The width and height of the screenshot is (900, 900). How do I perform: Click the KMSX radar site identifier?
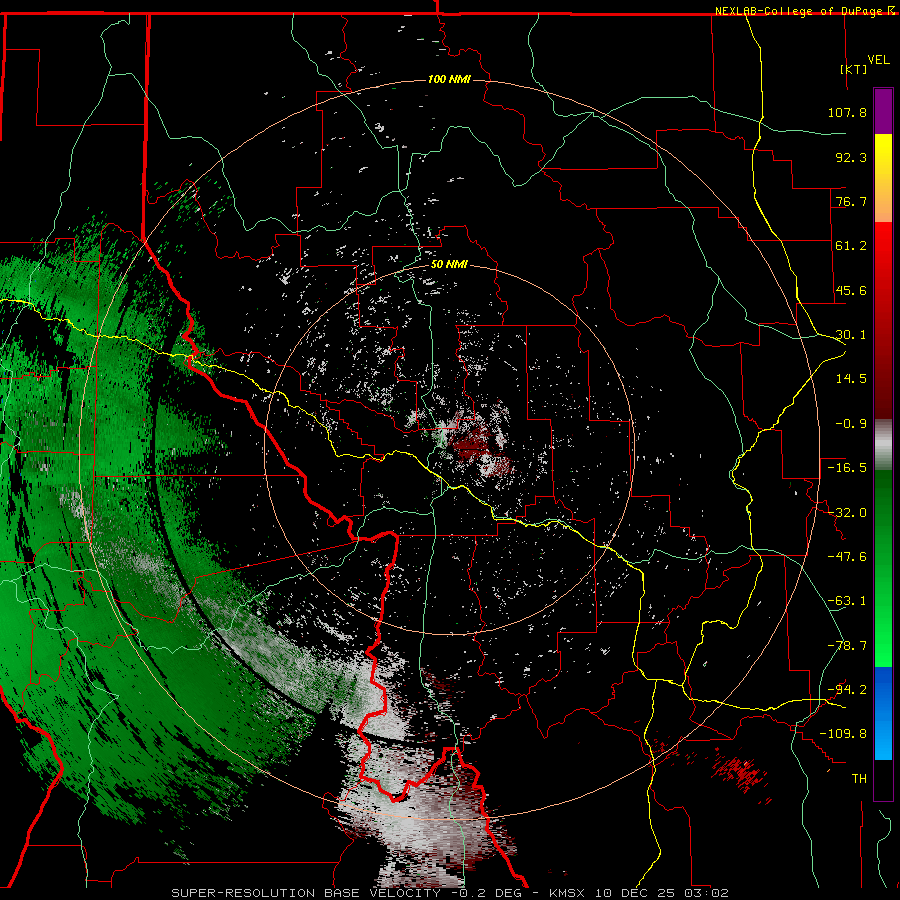tap(568, 893)
